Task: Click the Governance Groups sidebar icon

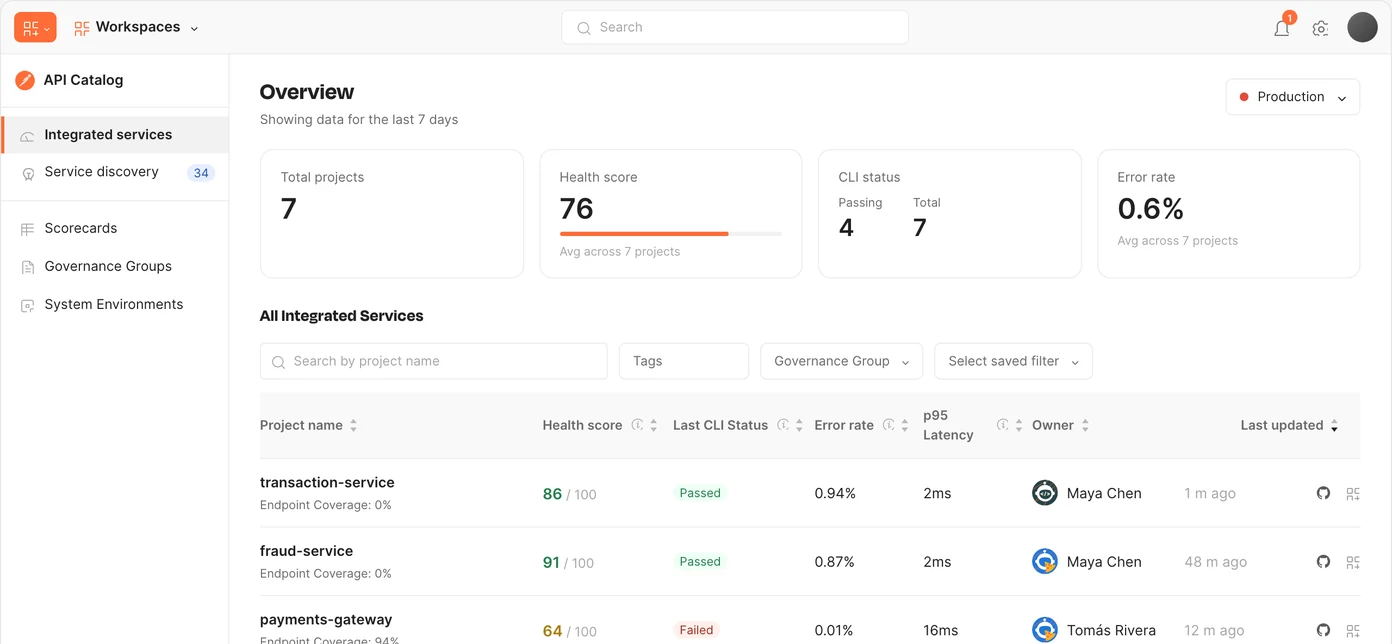Action: click(28, 267)
